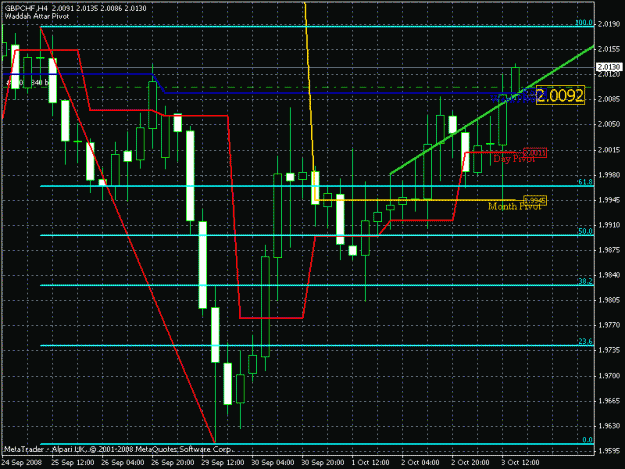Screen dimensions: 625x469
Task: Click 2.0085 on the price axis
Action: [609, 99]
